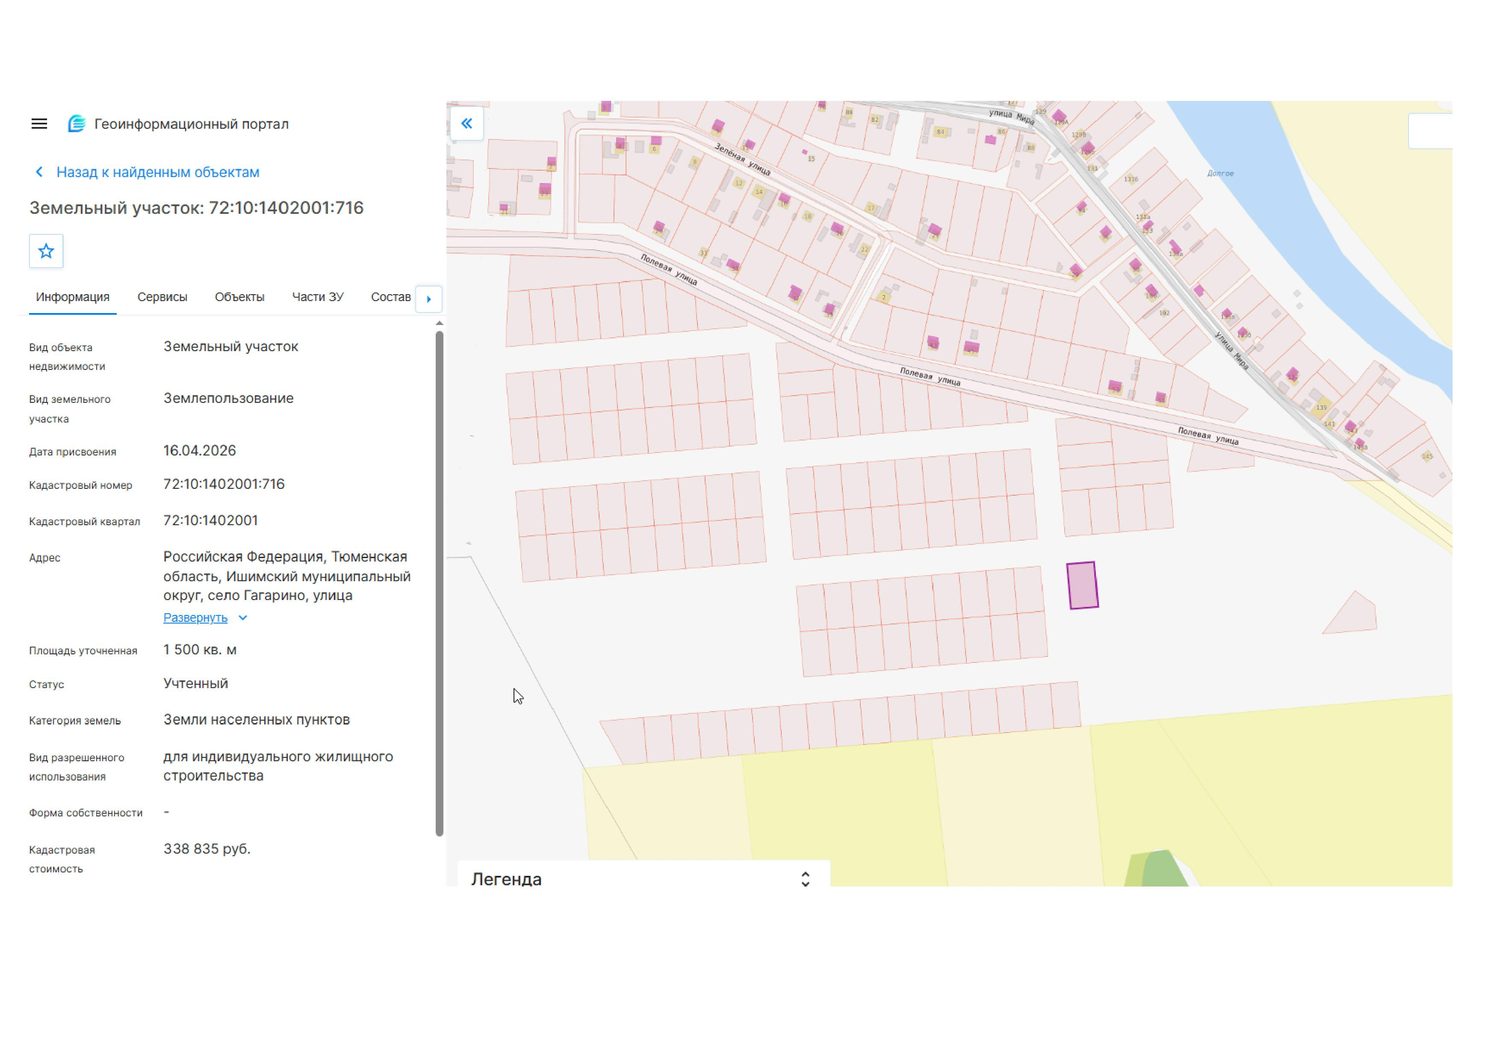This screenshot has height=1061, width=1500.
Task: Click the status value Учтенный
Action: [x=196, y=684]
